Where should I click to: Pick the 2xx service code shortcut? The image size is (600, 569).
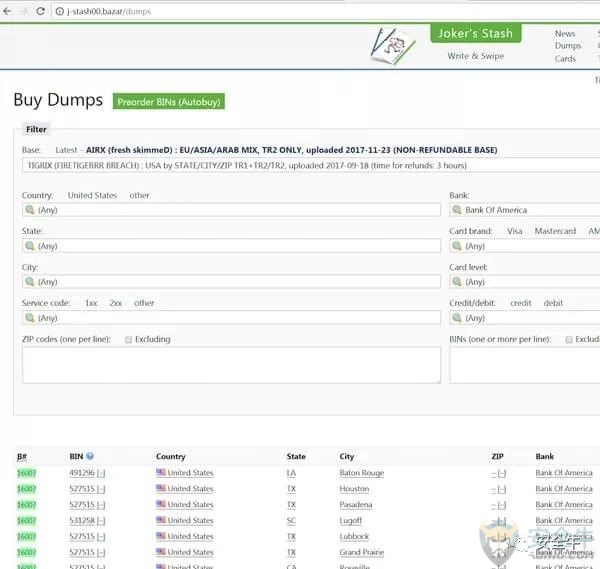click(116, 303)
